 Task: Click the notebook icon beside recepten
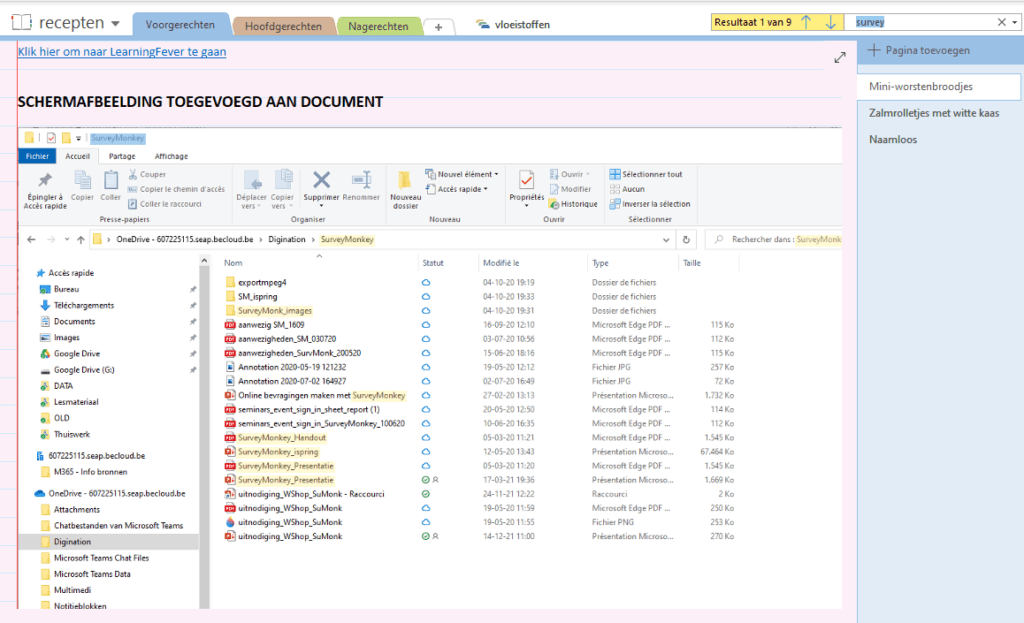tap(22, 23)
